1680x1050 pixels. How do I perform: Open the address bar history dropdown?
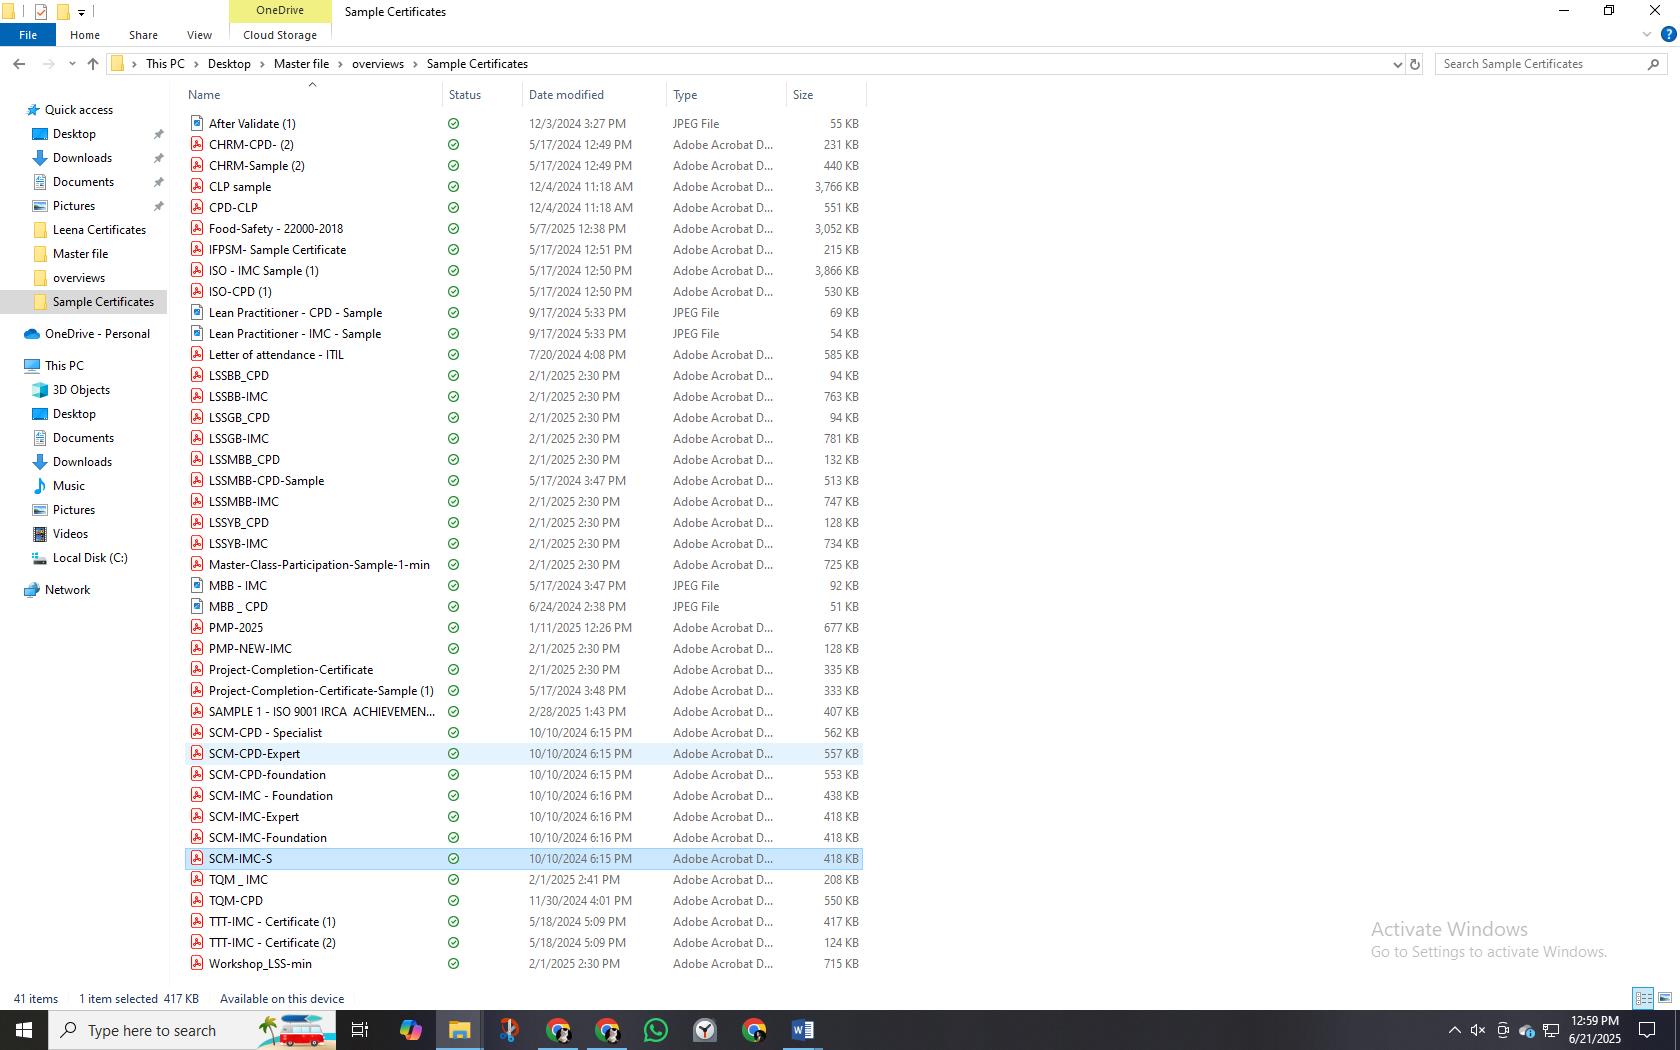pyautogui.click(x=1397, y=64)
